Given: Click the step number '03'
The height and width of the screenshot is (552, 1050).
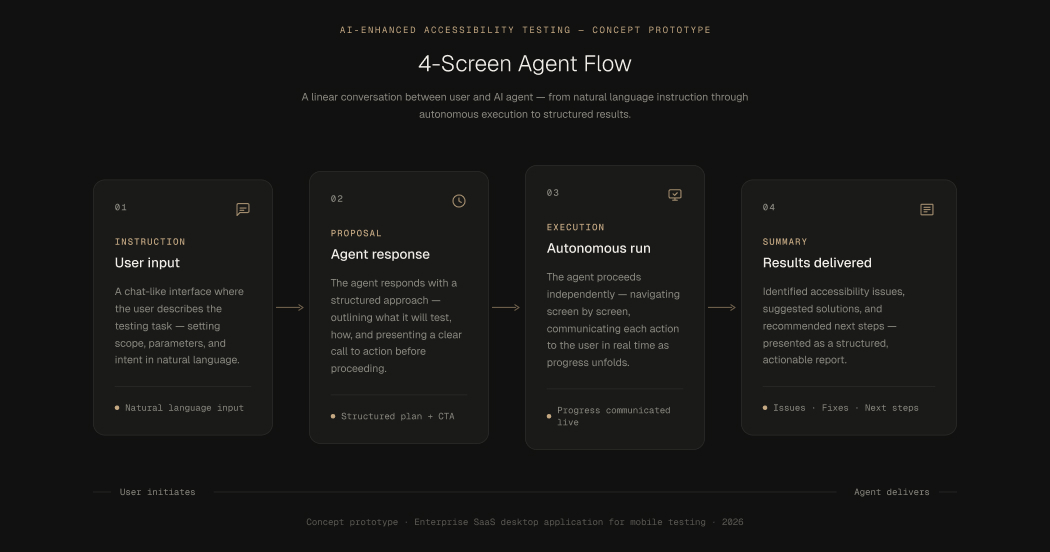Looking at the screenshot, I should [x=552, y=192].
